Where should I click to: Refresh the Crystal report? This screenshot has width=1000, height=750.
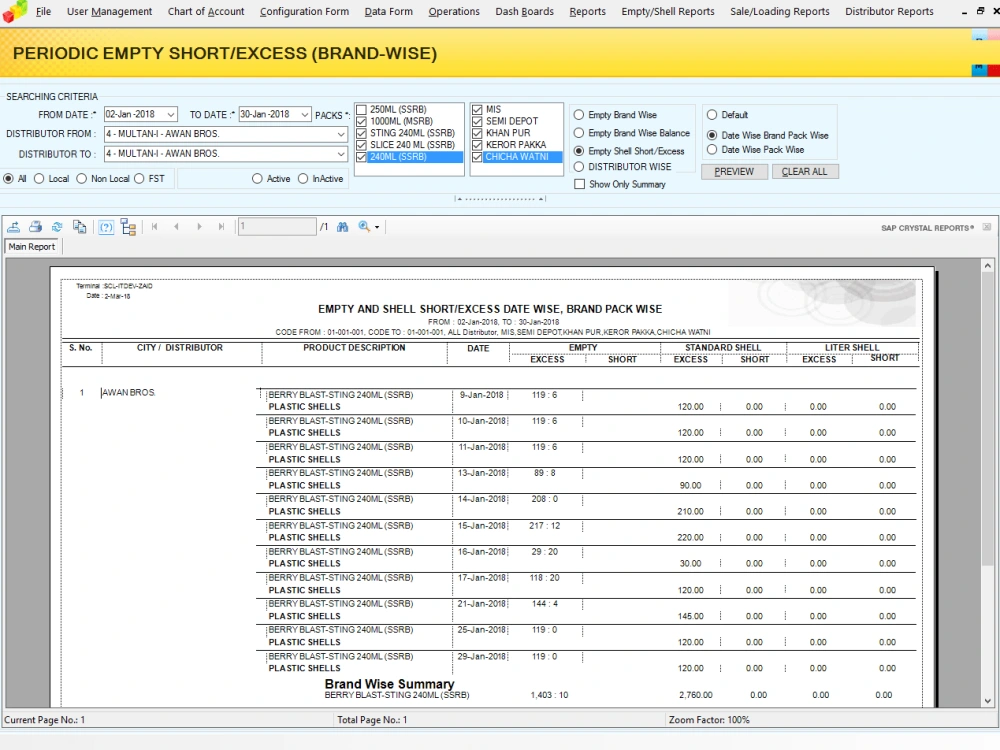point(57,226)
